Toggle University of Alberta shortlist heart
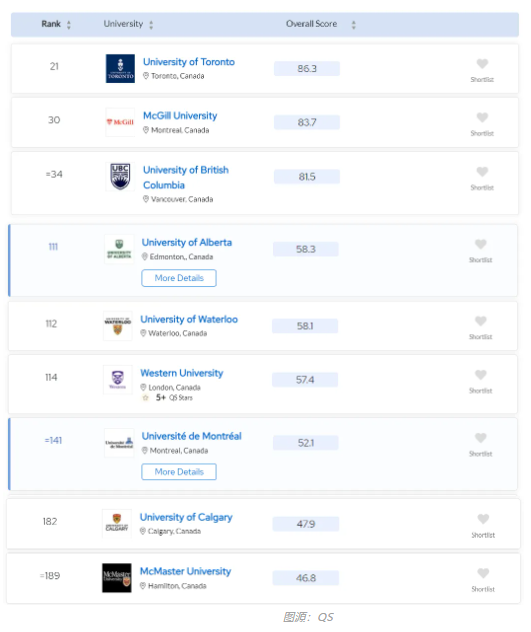Image resolution: width=531 pixels, height=632 pixels. pos(481,244)
